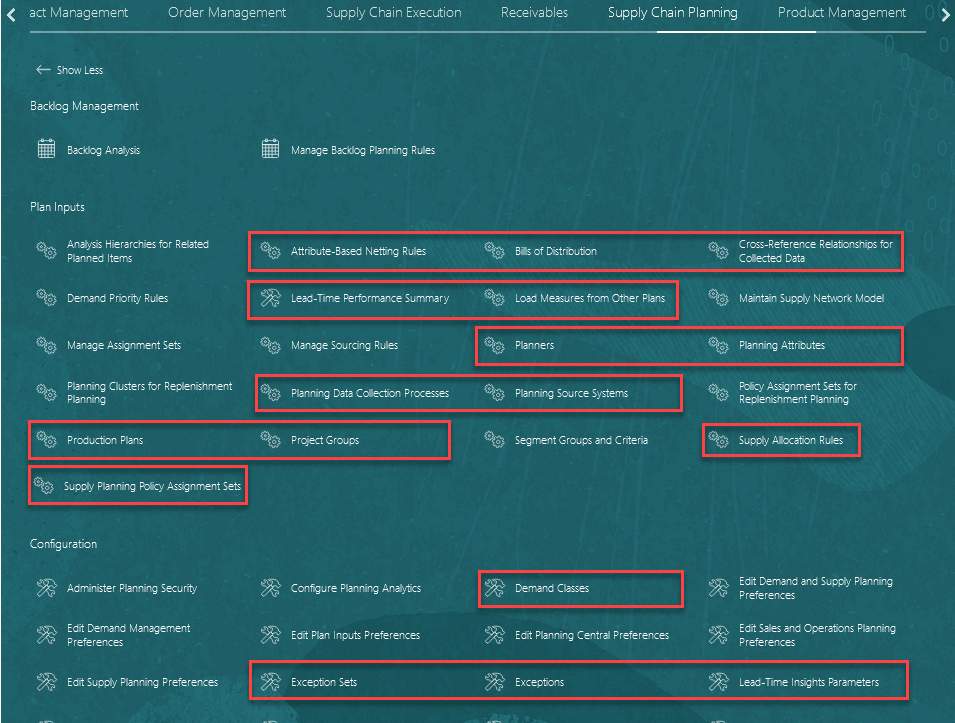Click the gears icon beside Planning Source Systems
The width and height of the screenshot is (955, 723).
pos(495,392)
